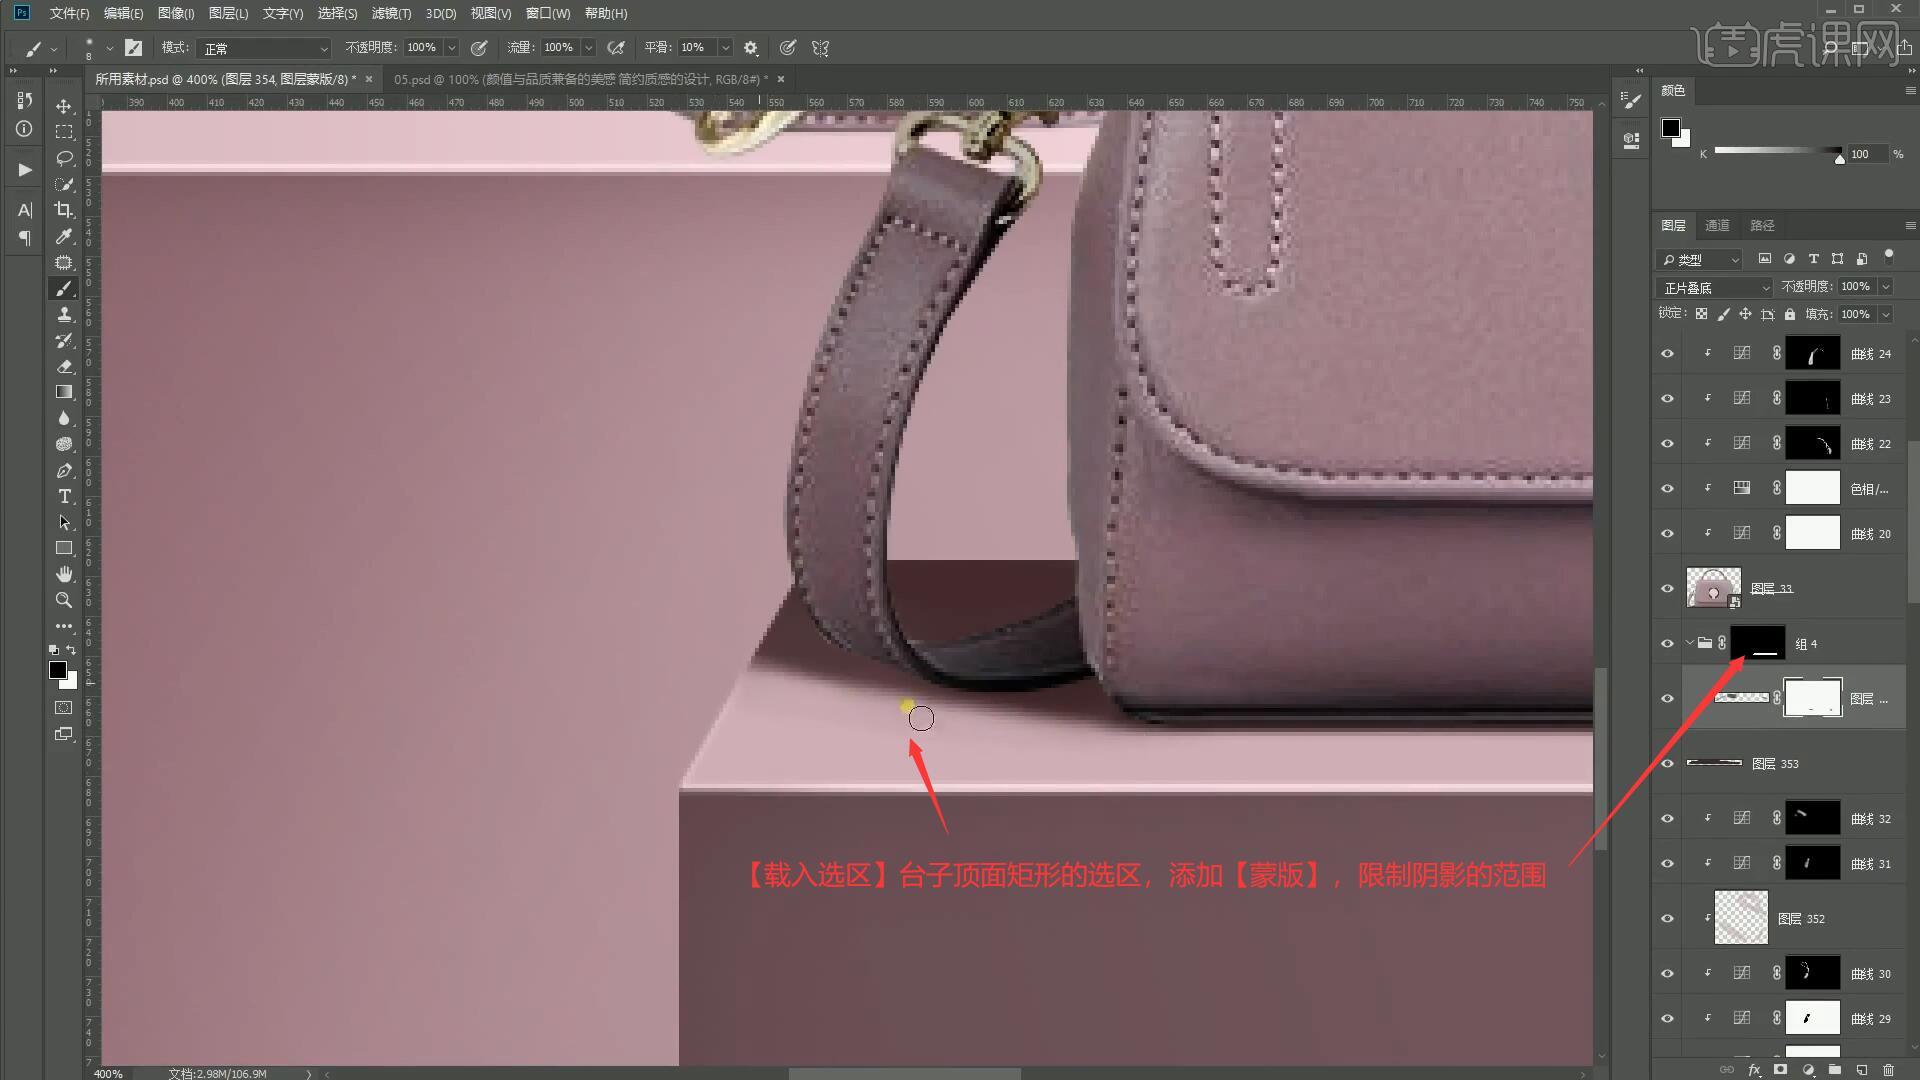Select the Crop tool
The width and height of the screenshot is (1920, 1080).
pos(64,210)
